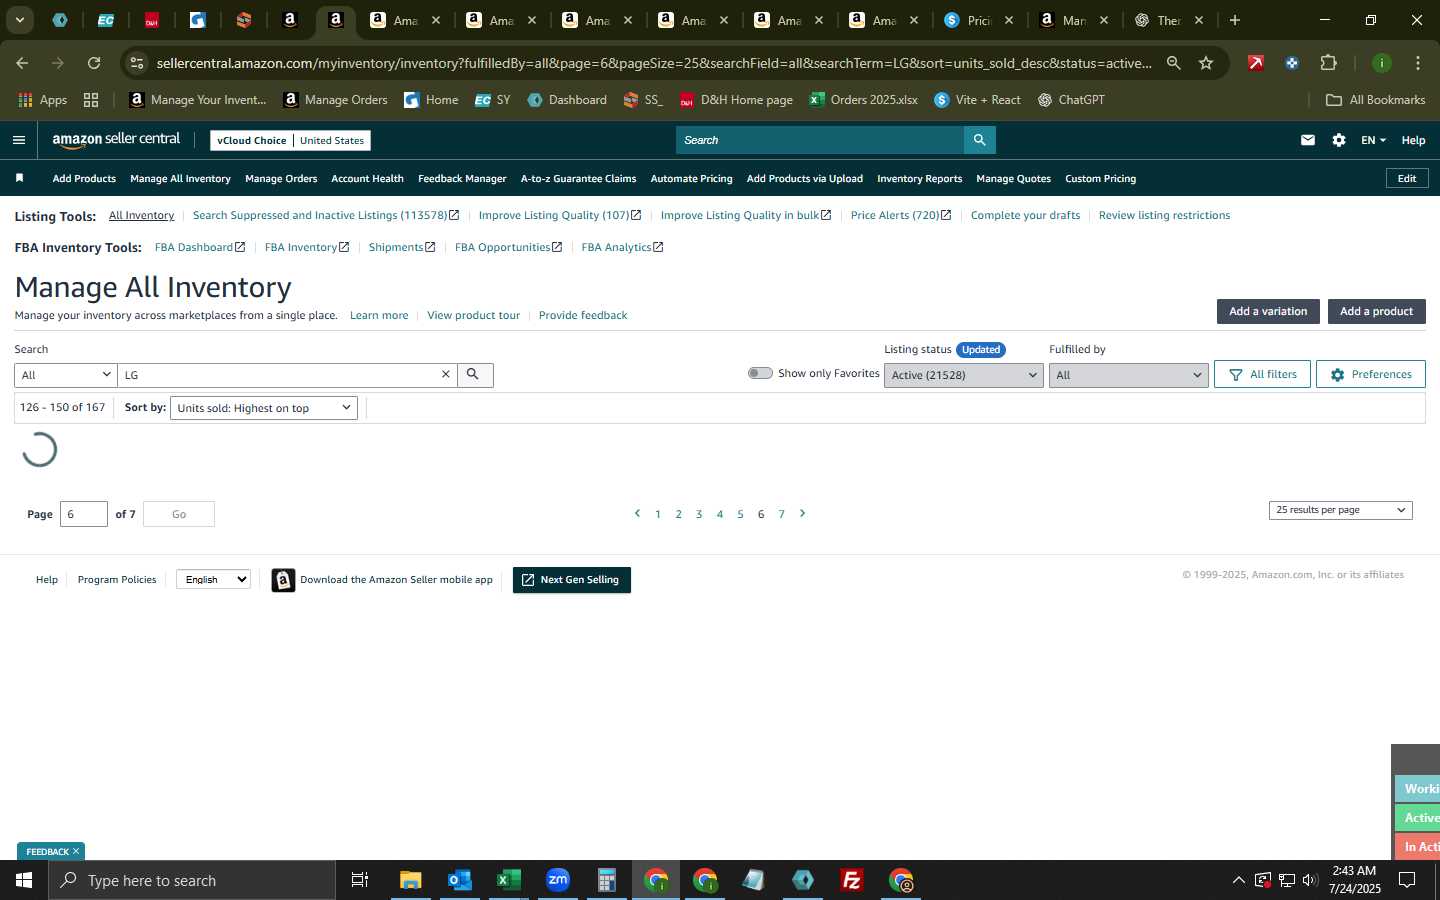Screen dimensions: 1440x900
Task: Open Chrome extensions puzzle icon
Action: click(1328, 63)
